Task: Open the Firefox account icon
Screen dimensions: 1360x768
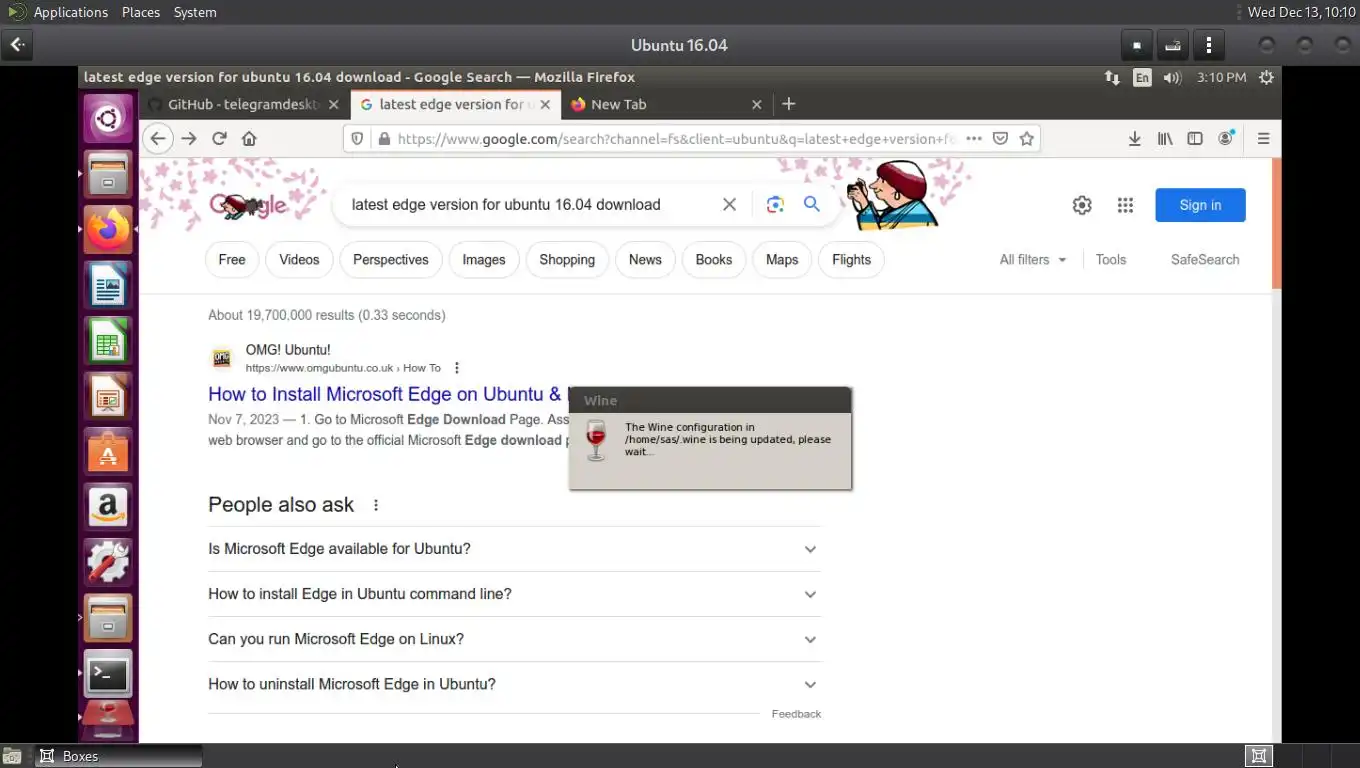Action: coord(1226,139)
